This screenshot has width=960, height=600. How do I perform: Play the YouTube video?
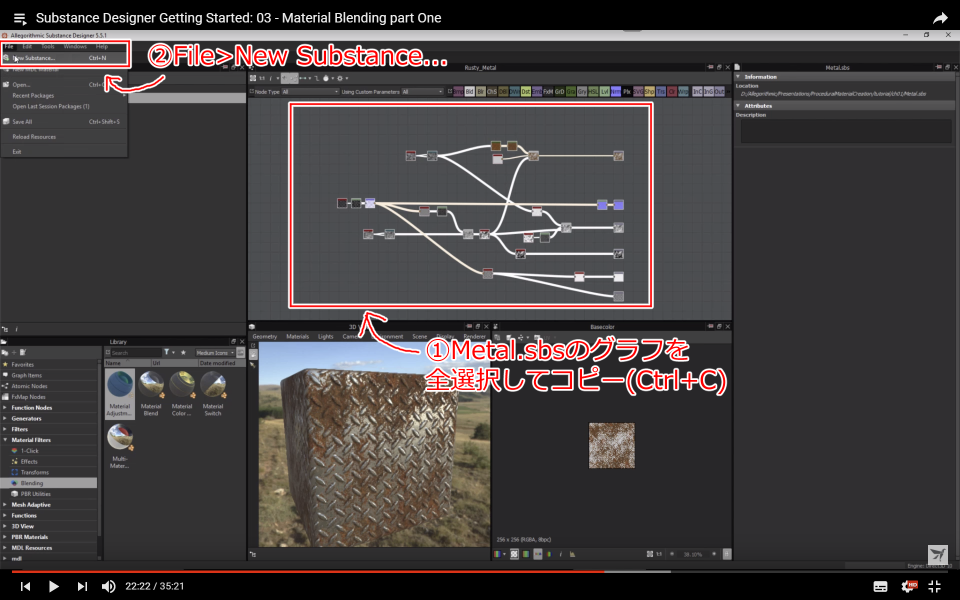(x=53, y=587)
